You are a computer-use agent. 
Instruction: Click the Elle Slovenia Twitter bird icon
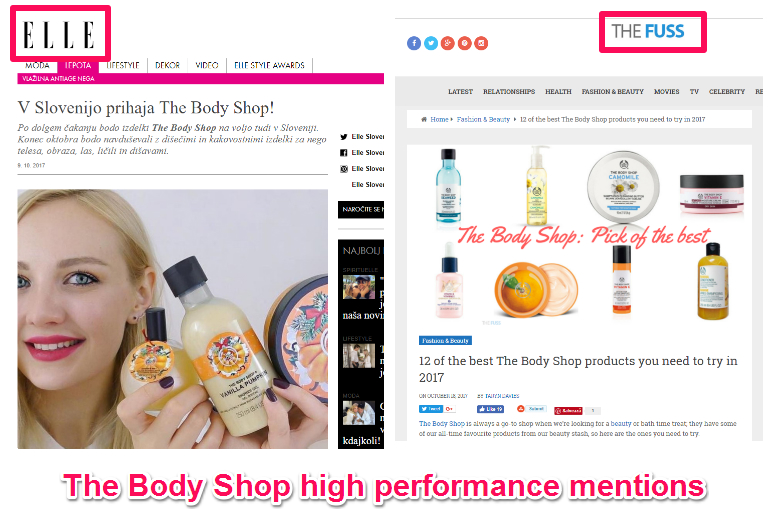point(343,137)
